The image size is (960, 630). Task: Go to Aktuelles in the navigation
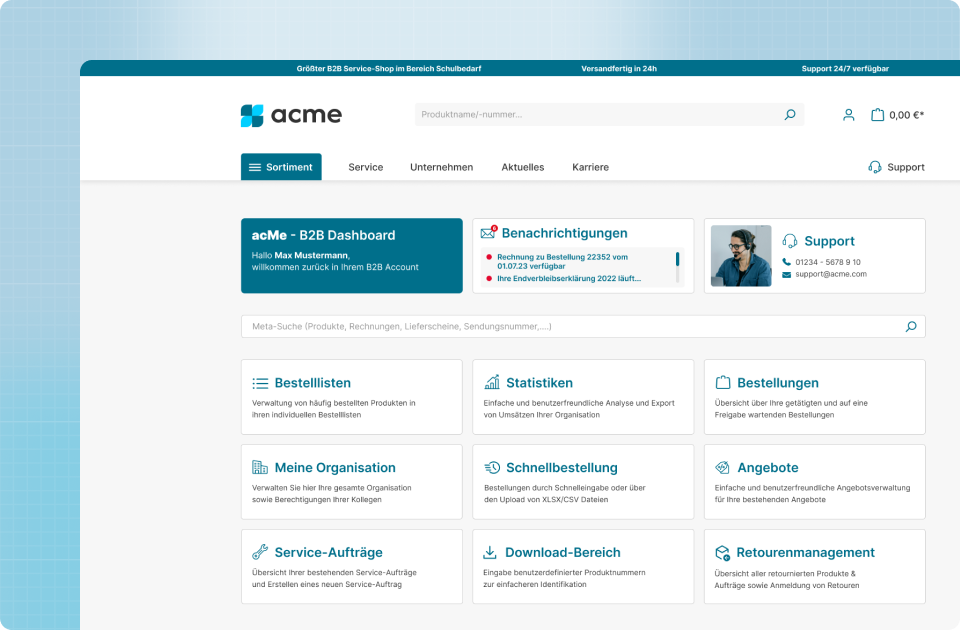pyautogui.click(x=522, y=167)
